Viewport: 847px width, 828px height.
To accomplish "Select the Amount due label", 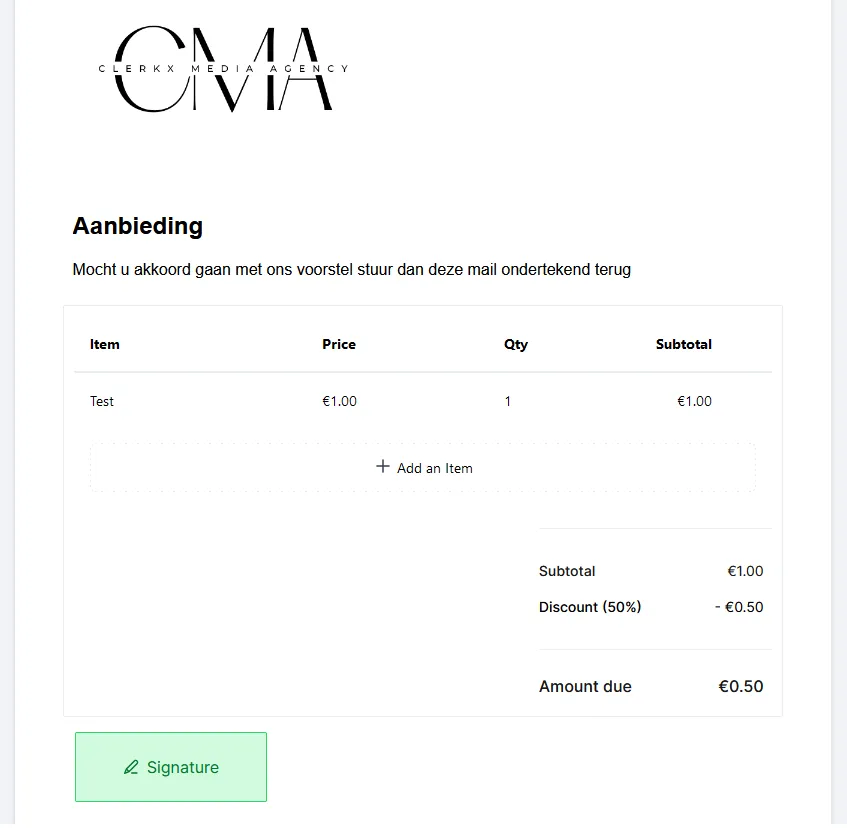I will [585, 686].
